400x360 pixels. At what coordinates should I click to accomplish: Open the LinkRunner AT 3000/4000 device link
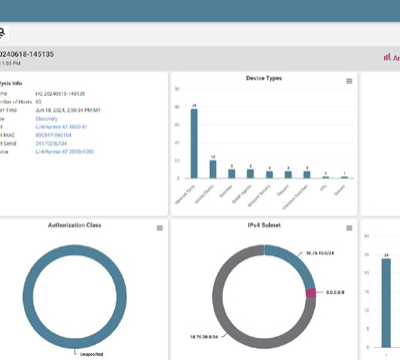(x=65, y=152)
